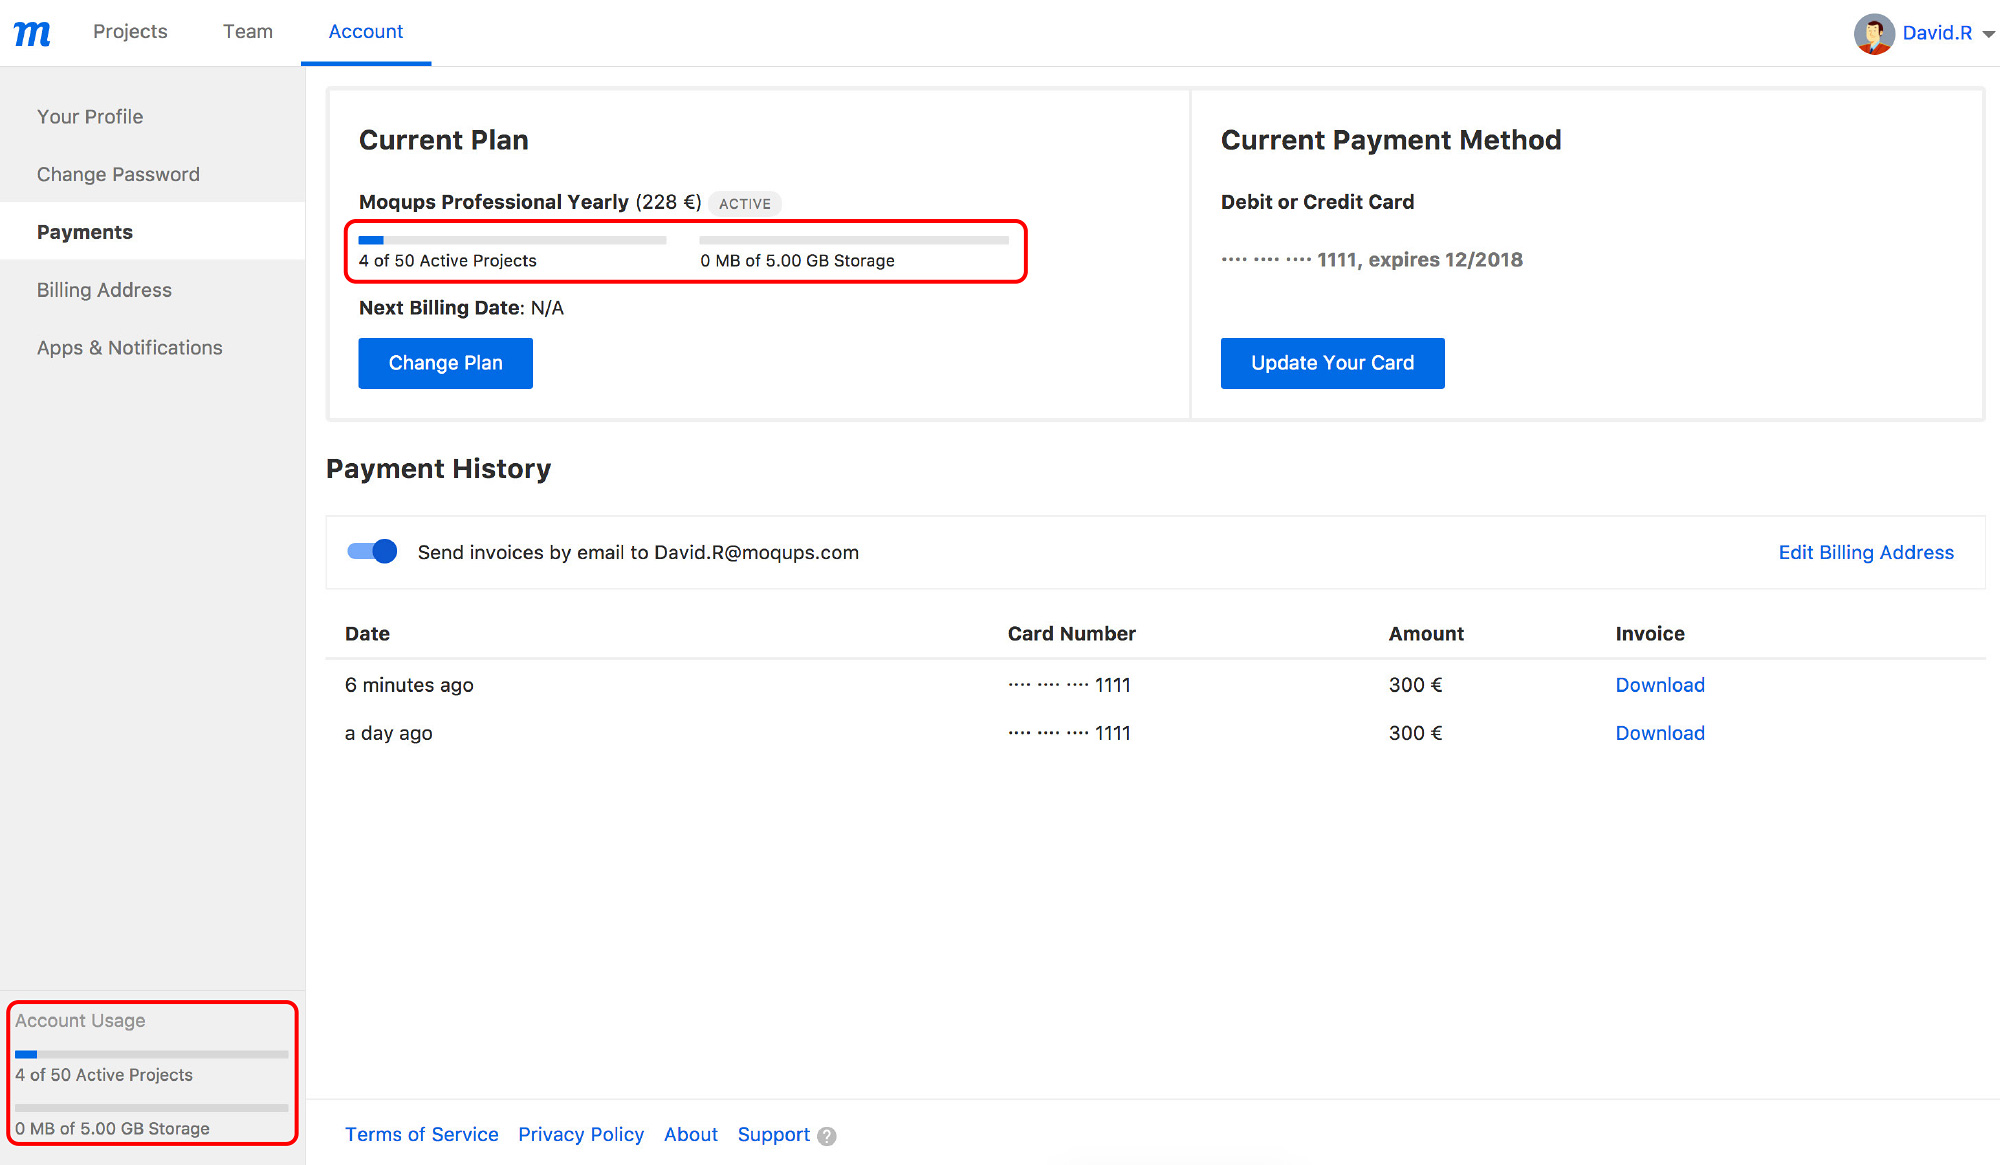Click David.R user avatar picture
2000x1165 pixels.
tap(1873, 33)
